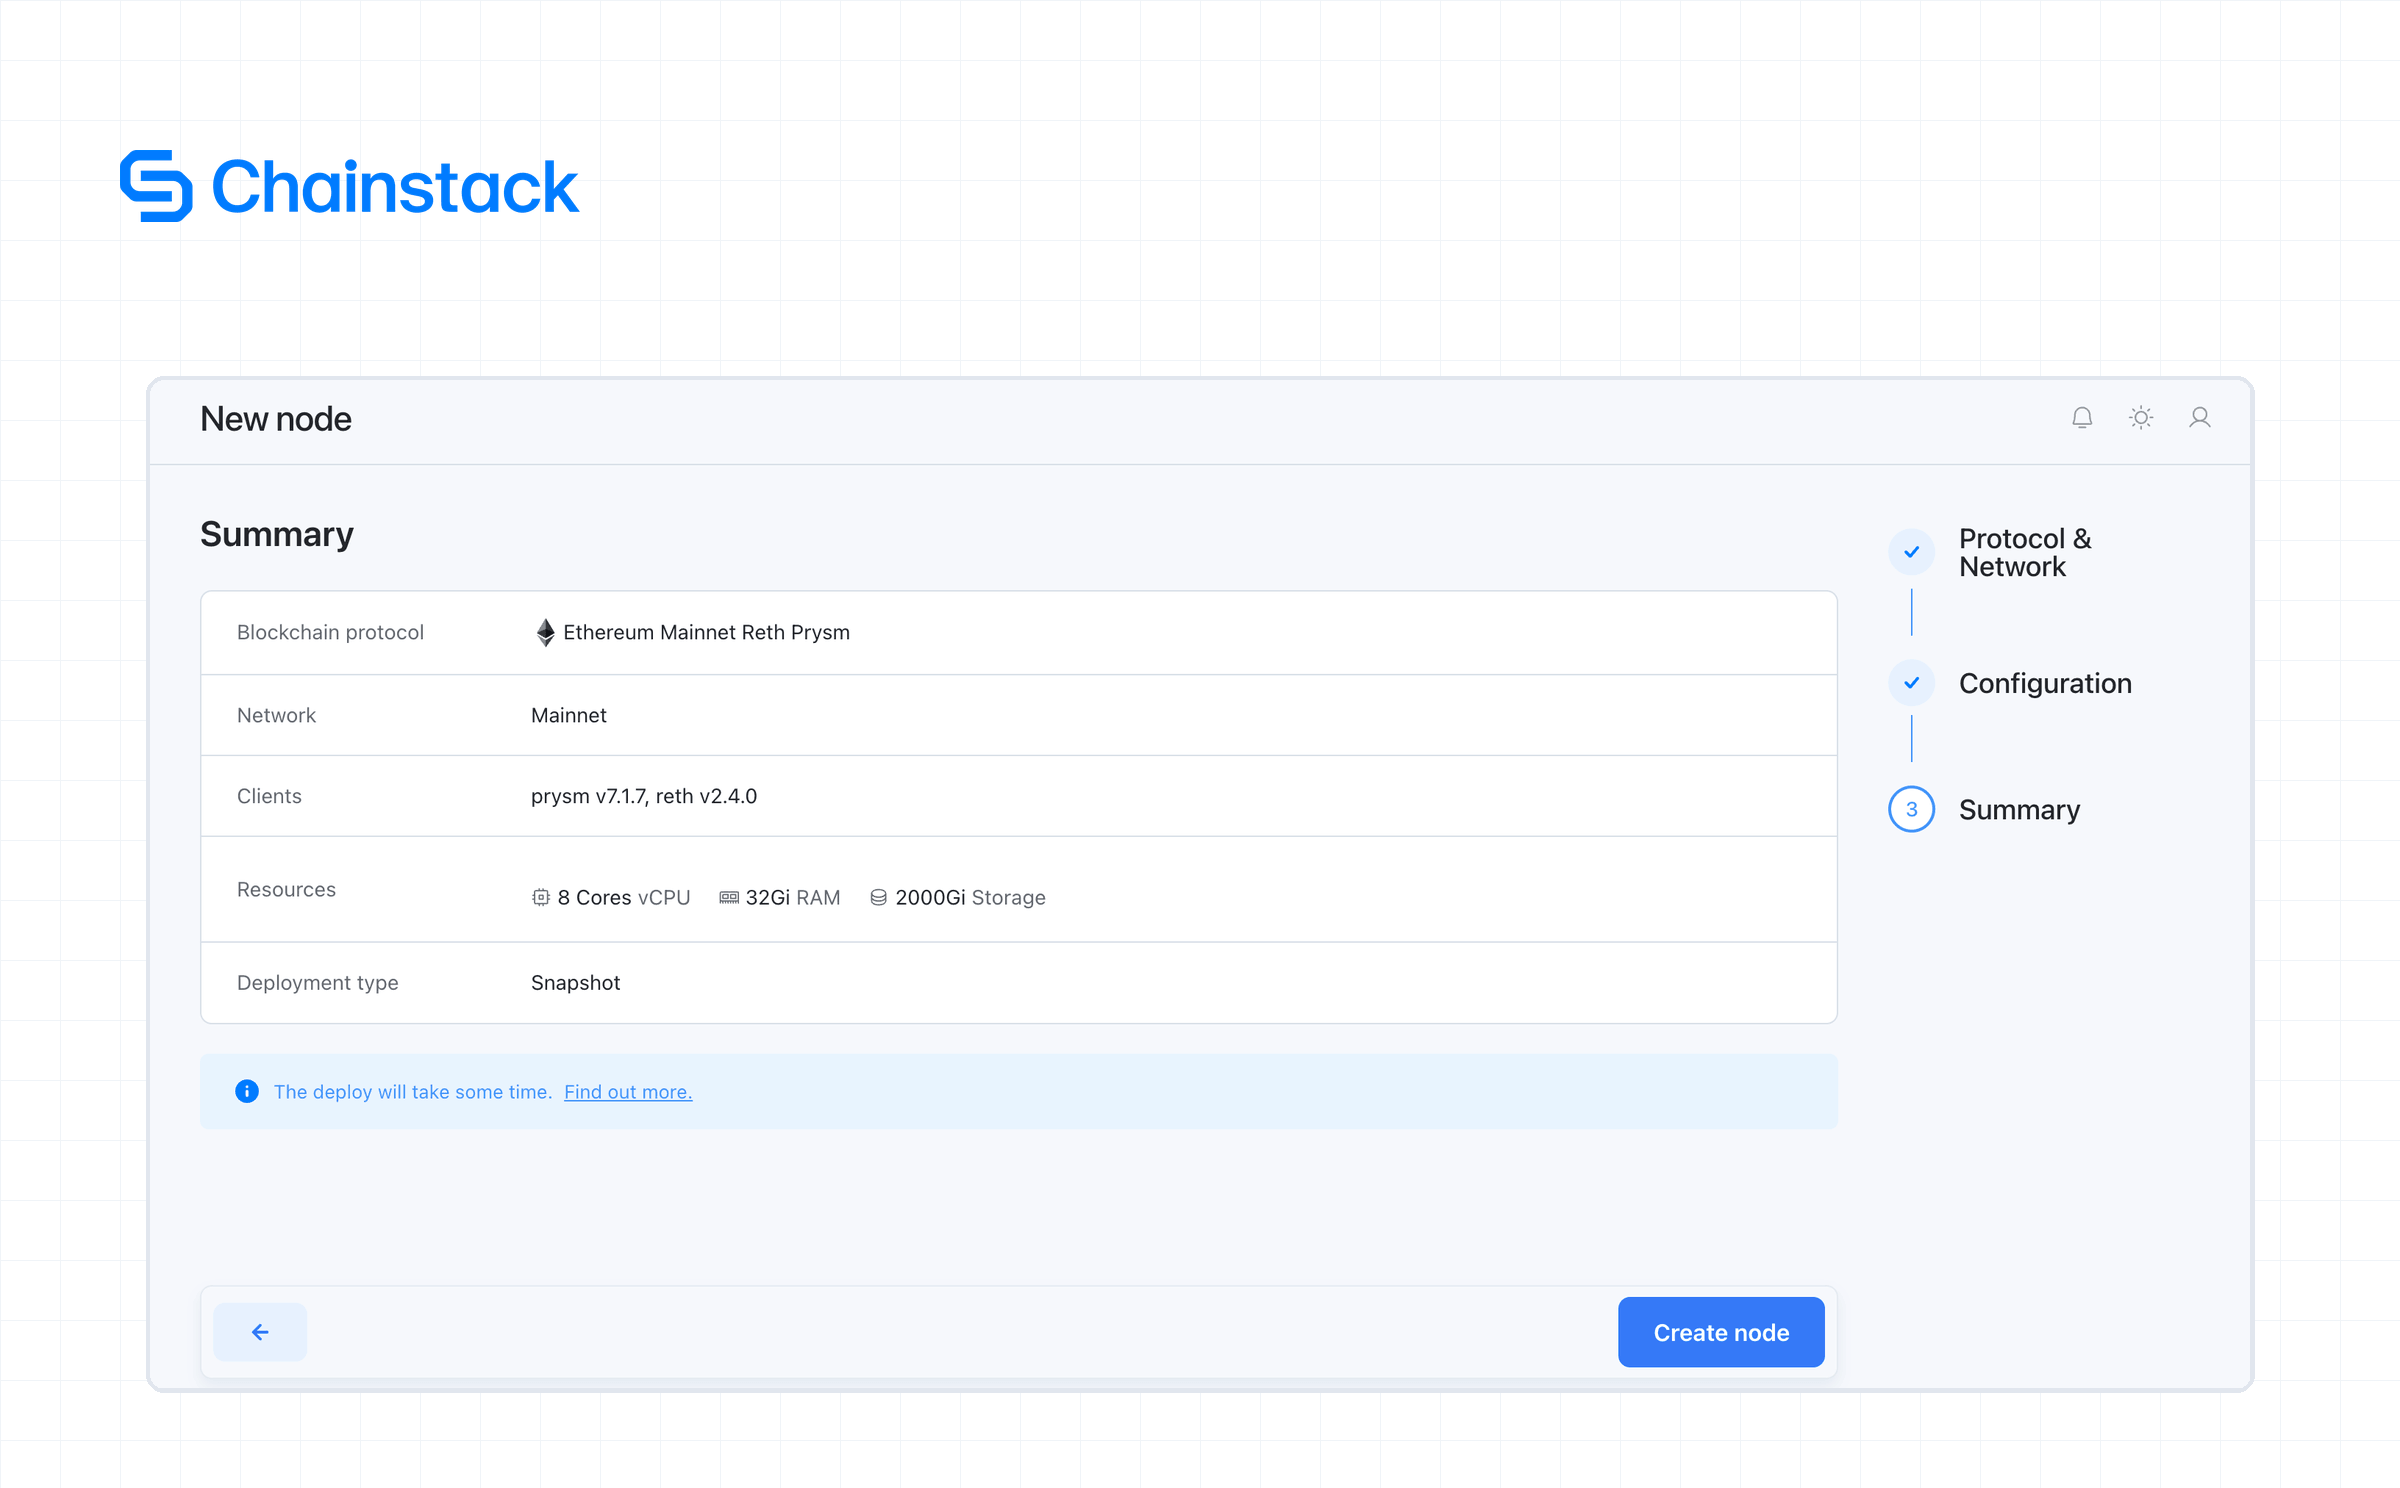Click the Create node button
The height and width of the screenshot is (1488, 2400).
coord(1721,1332)
